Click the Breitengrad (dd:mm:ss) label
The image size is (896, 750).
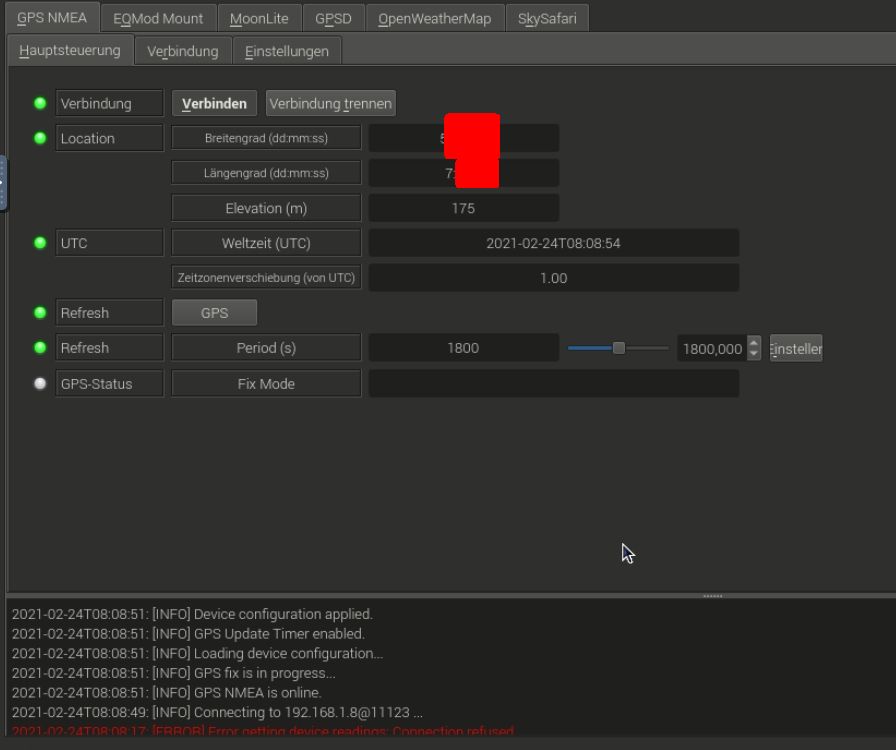click(266, 138)
